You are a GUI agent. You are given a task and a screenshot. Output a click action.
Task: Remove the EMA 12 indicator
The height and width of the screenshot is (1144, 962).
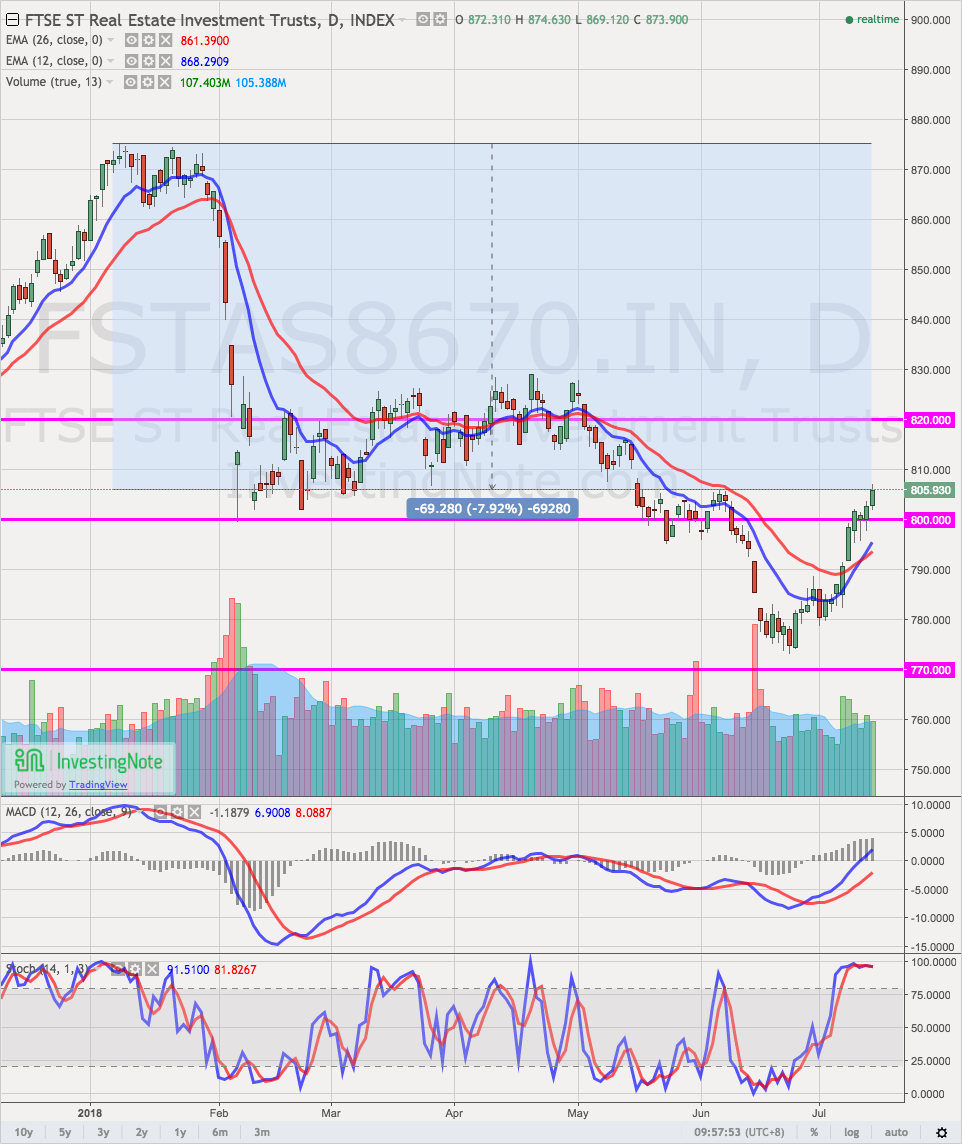(x=162, y=61)
